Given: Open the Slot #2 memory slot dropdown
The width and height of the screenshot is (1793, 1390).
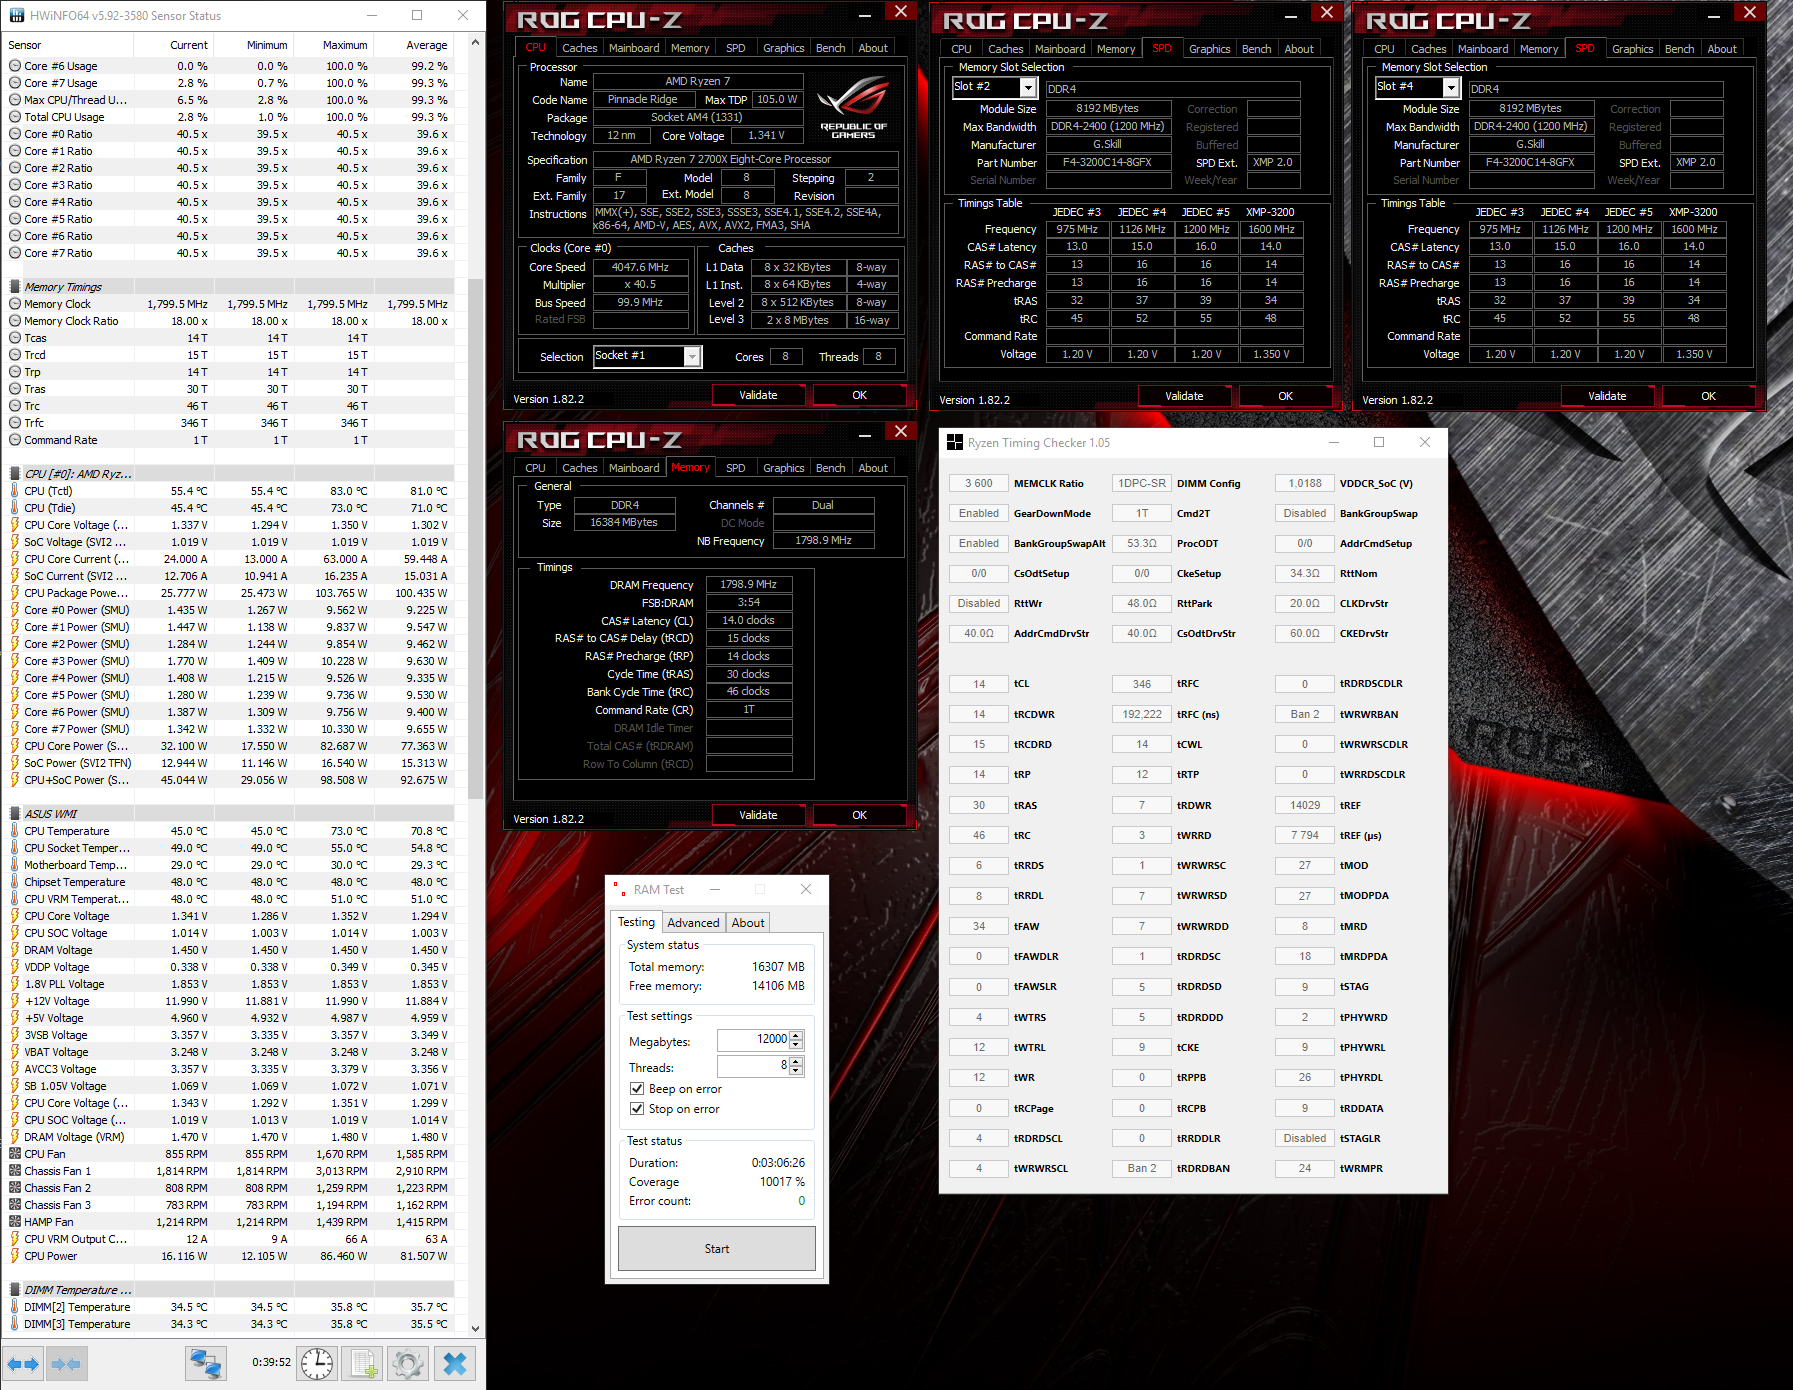Looking at the screenshot, I should point(1028,88).
